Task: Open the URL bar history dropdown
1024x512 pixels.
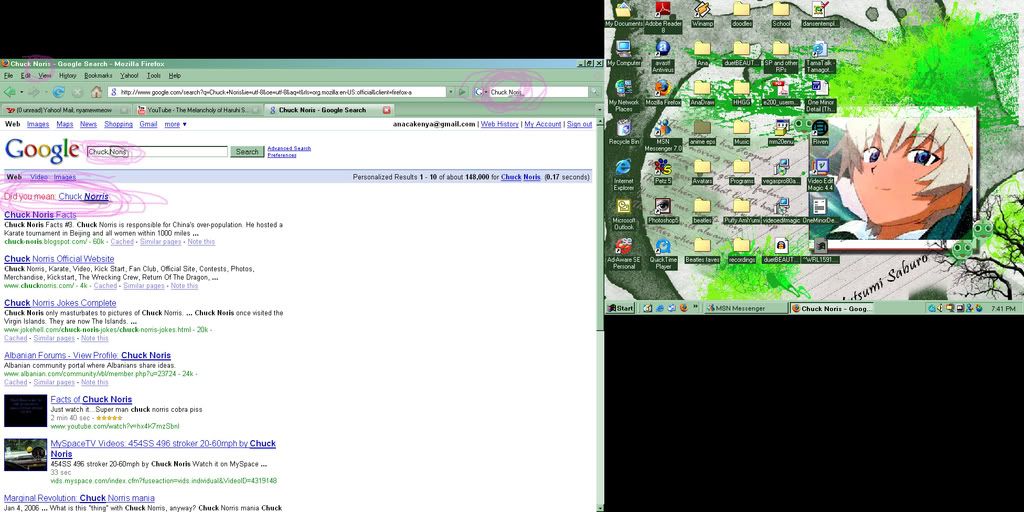Action: coord(452,92)
